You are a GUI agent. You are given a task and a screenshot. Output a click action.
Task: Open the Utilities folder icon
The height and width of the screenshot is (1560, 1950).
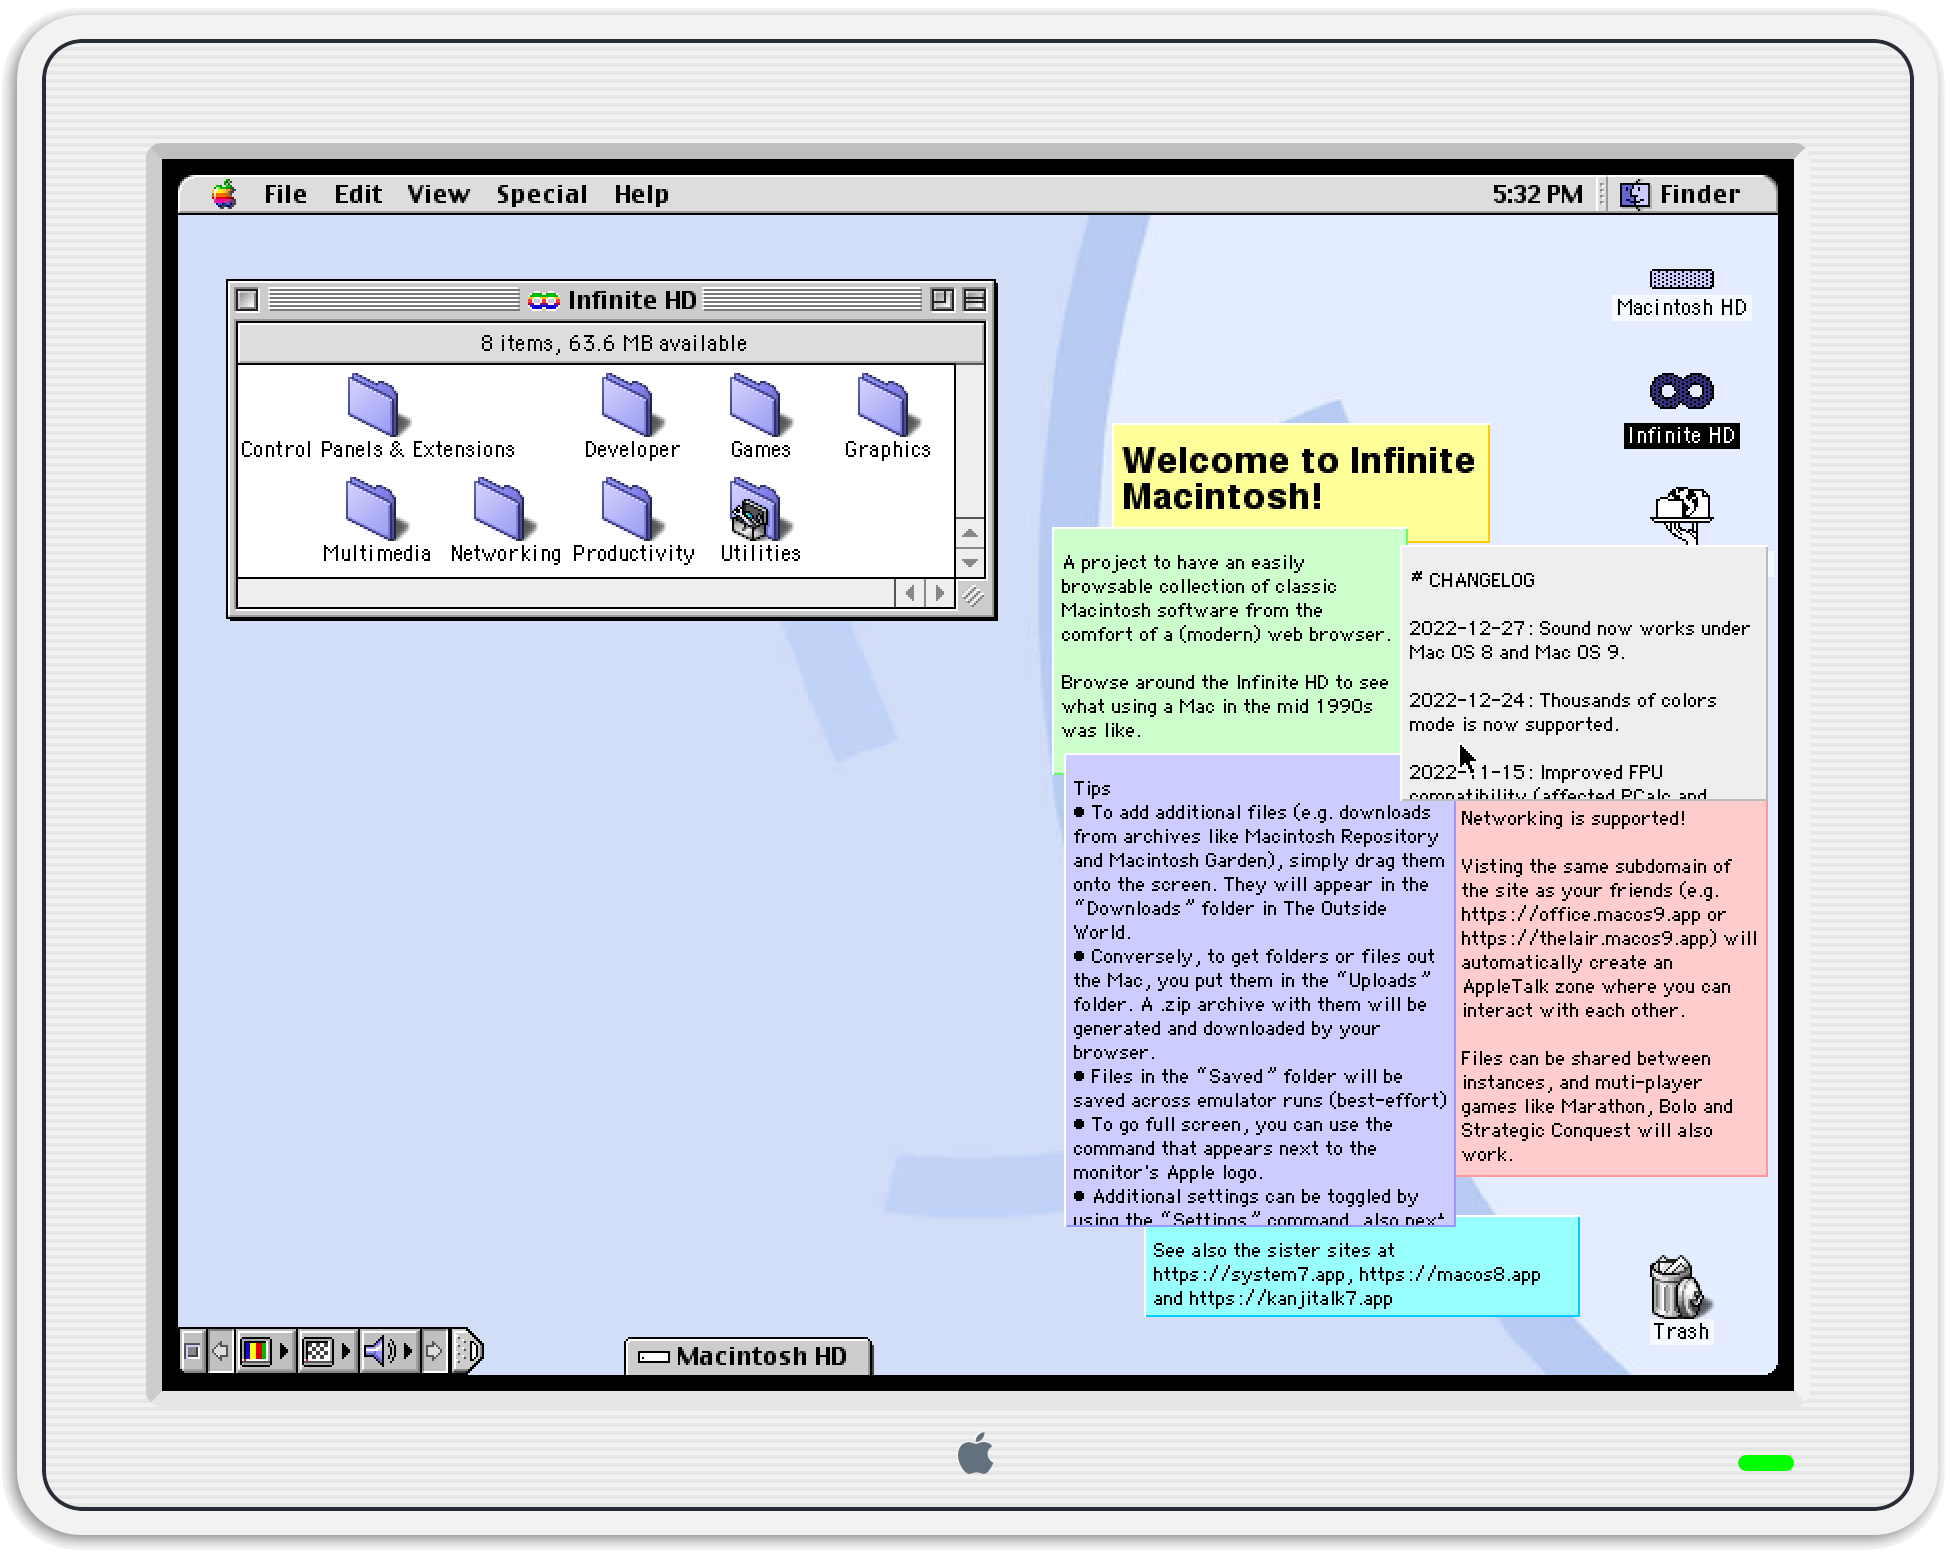[757, 510]
